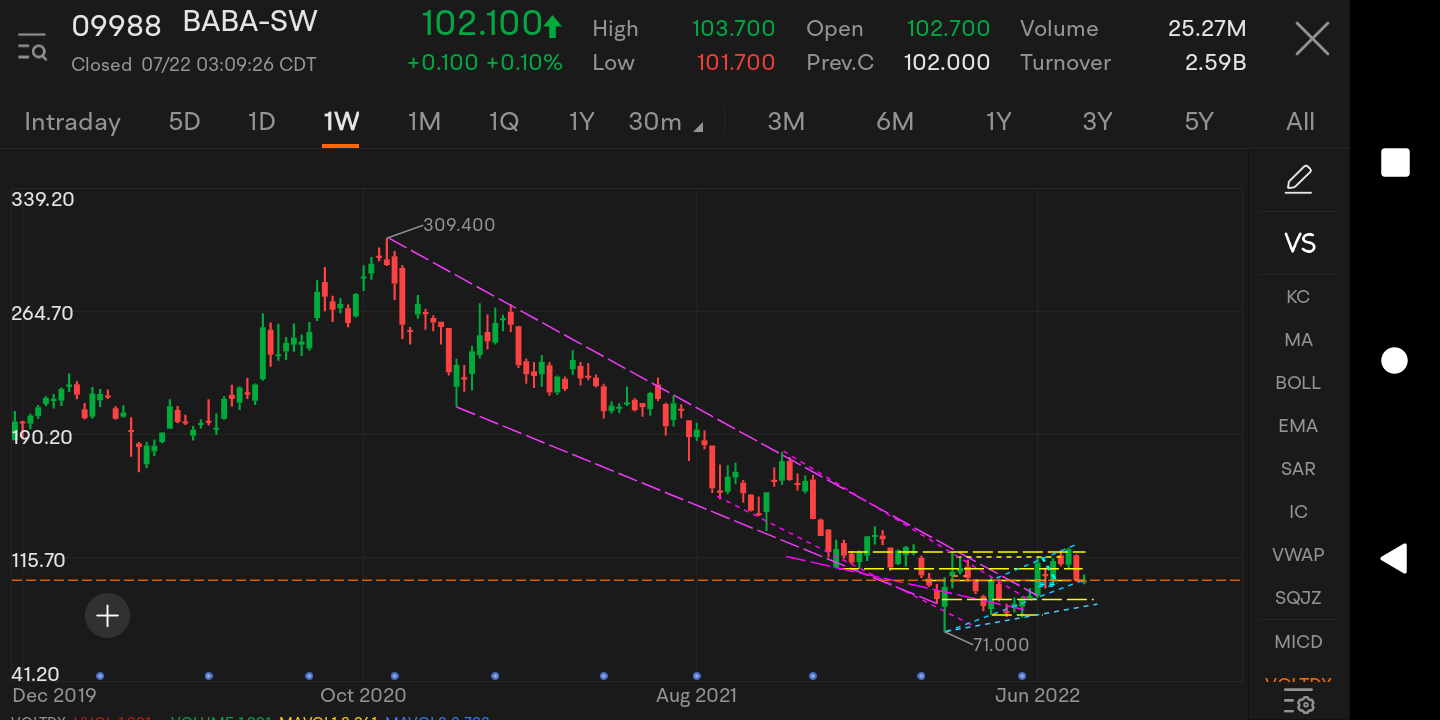Viewport: 1440px width, 720px height.
Task: Enable the MA indicator
Action: pos(1298,340)
